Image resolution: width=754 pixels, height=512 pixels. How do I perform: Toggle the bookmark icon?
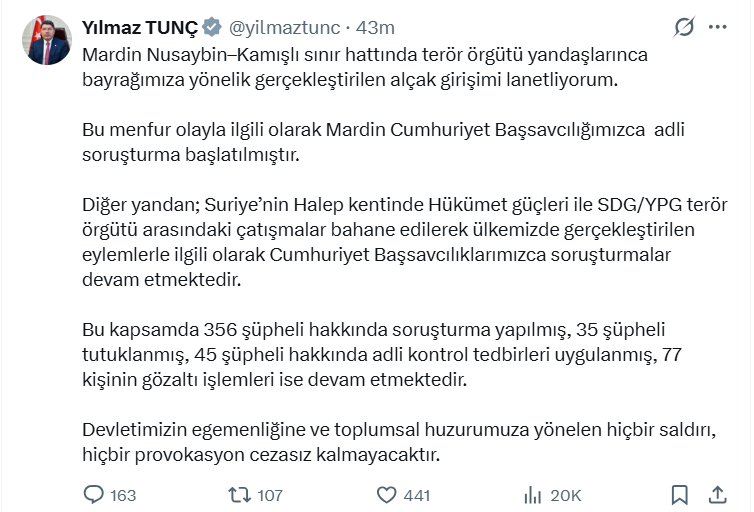(x=679, y=494)
